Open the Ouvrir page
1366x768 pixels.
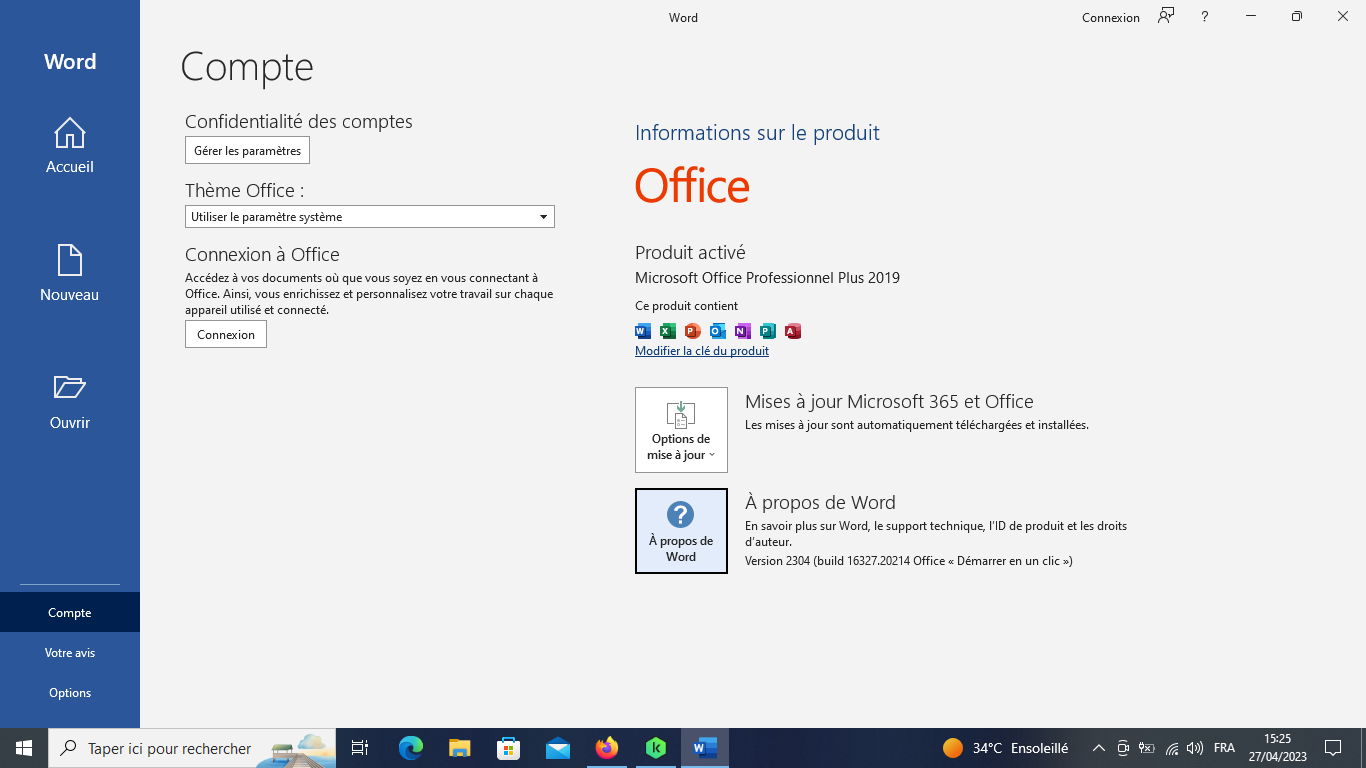tap(70, 402)
